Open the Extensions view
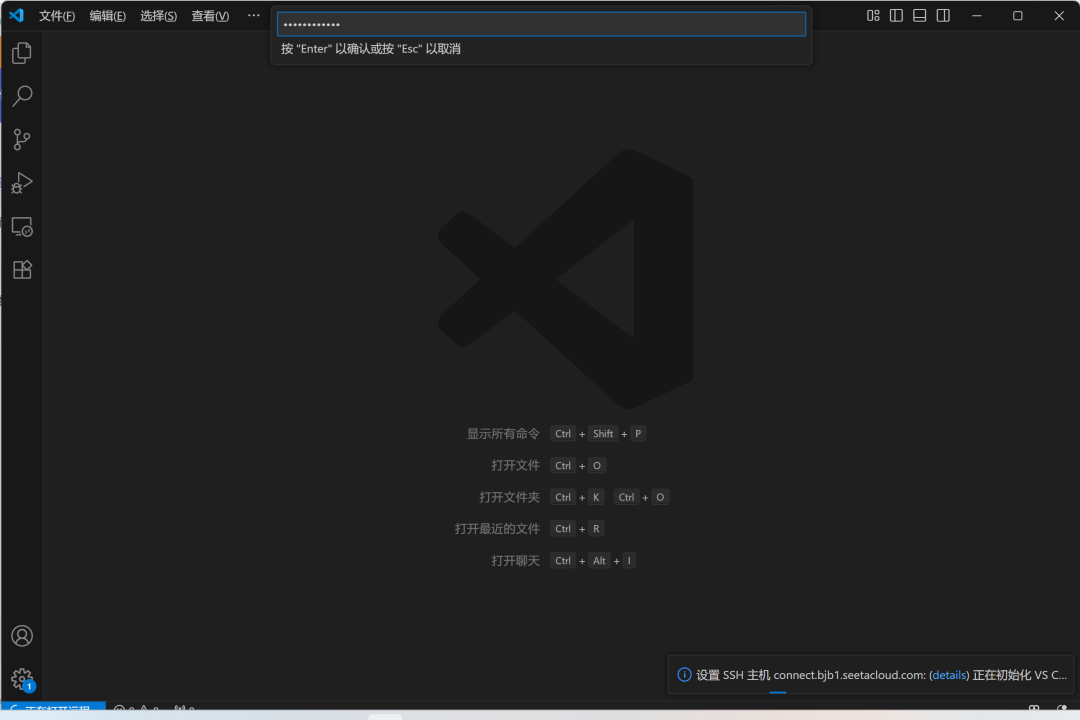Screen dimensions: 1080x720 point(22,269)
